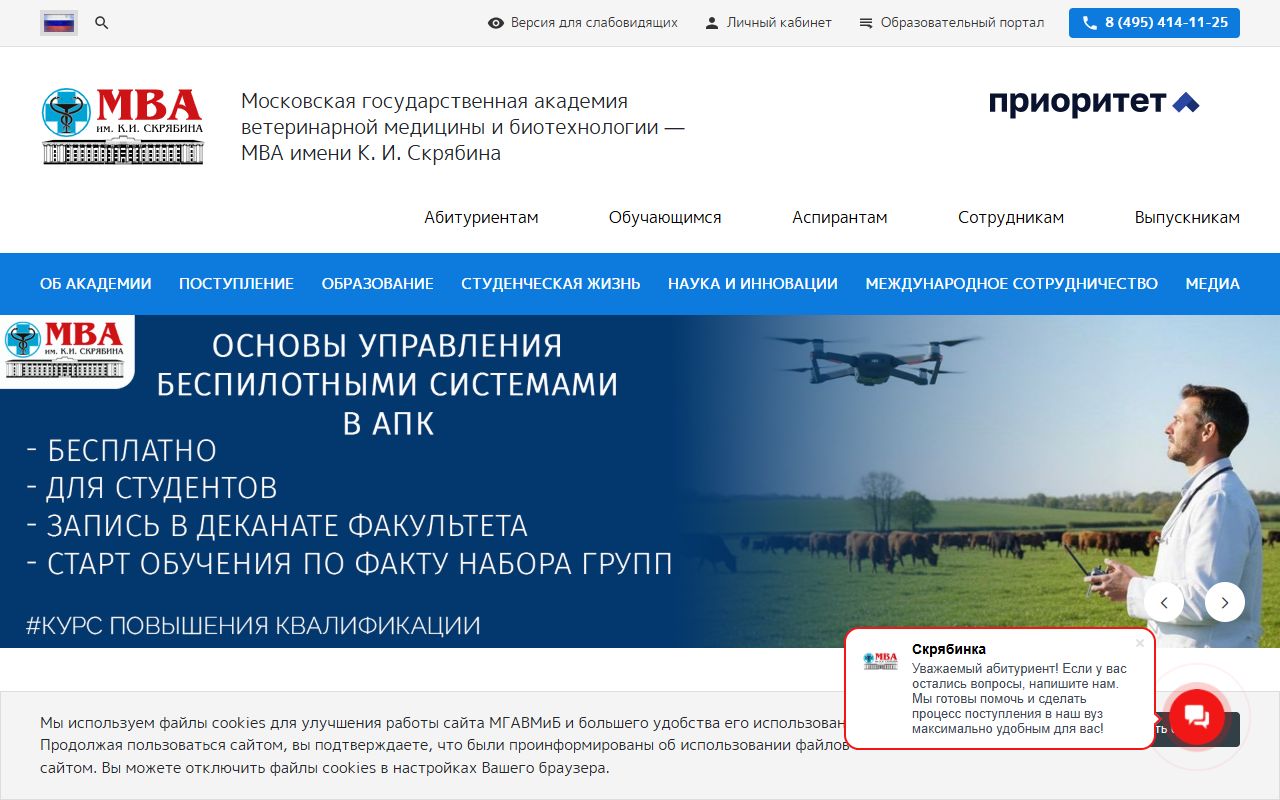Open the СТУДЕНЧЕСКАЯ ЖИЗНЬ menu

point(551,284)
